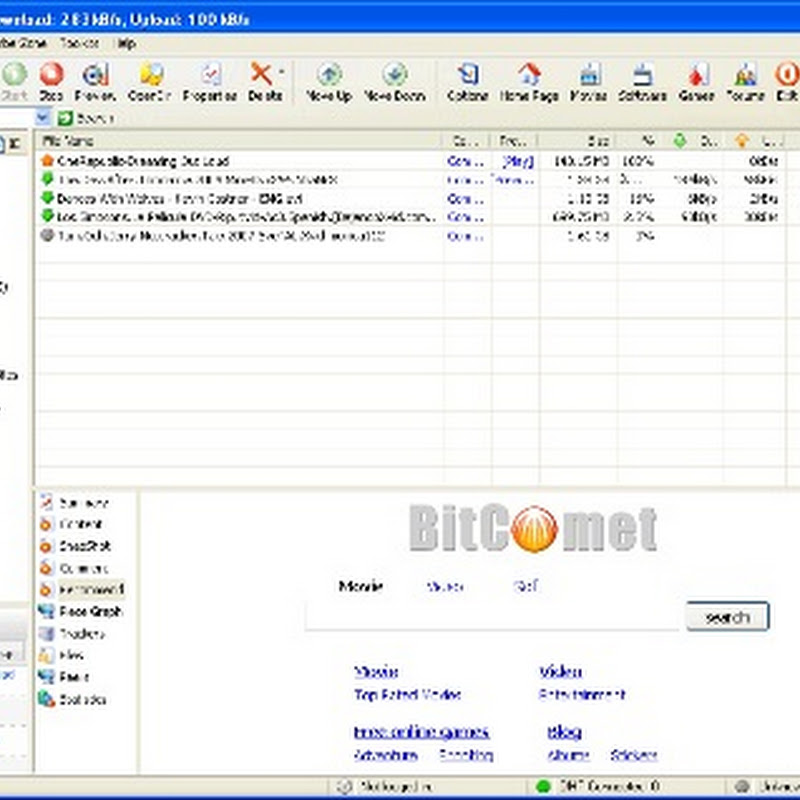
Task: Click the orange seeding icon of the OneRepublic row
Action: tap(47, 161)
